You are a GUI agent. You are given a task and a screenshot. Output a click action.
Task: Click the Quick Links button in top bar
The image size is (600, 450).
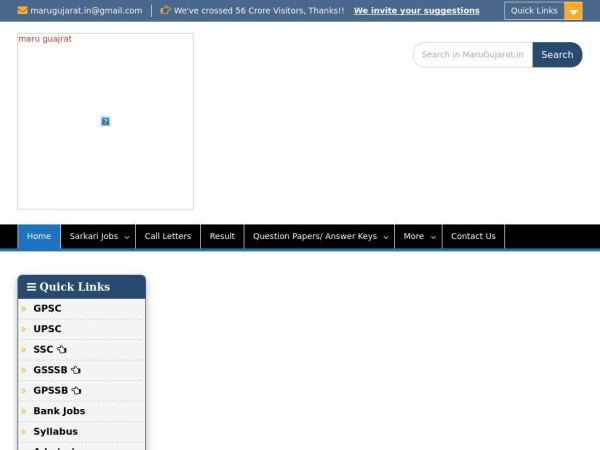(534, 11)
